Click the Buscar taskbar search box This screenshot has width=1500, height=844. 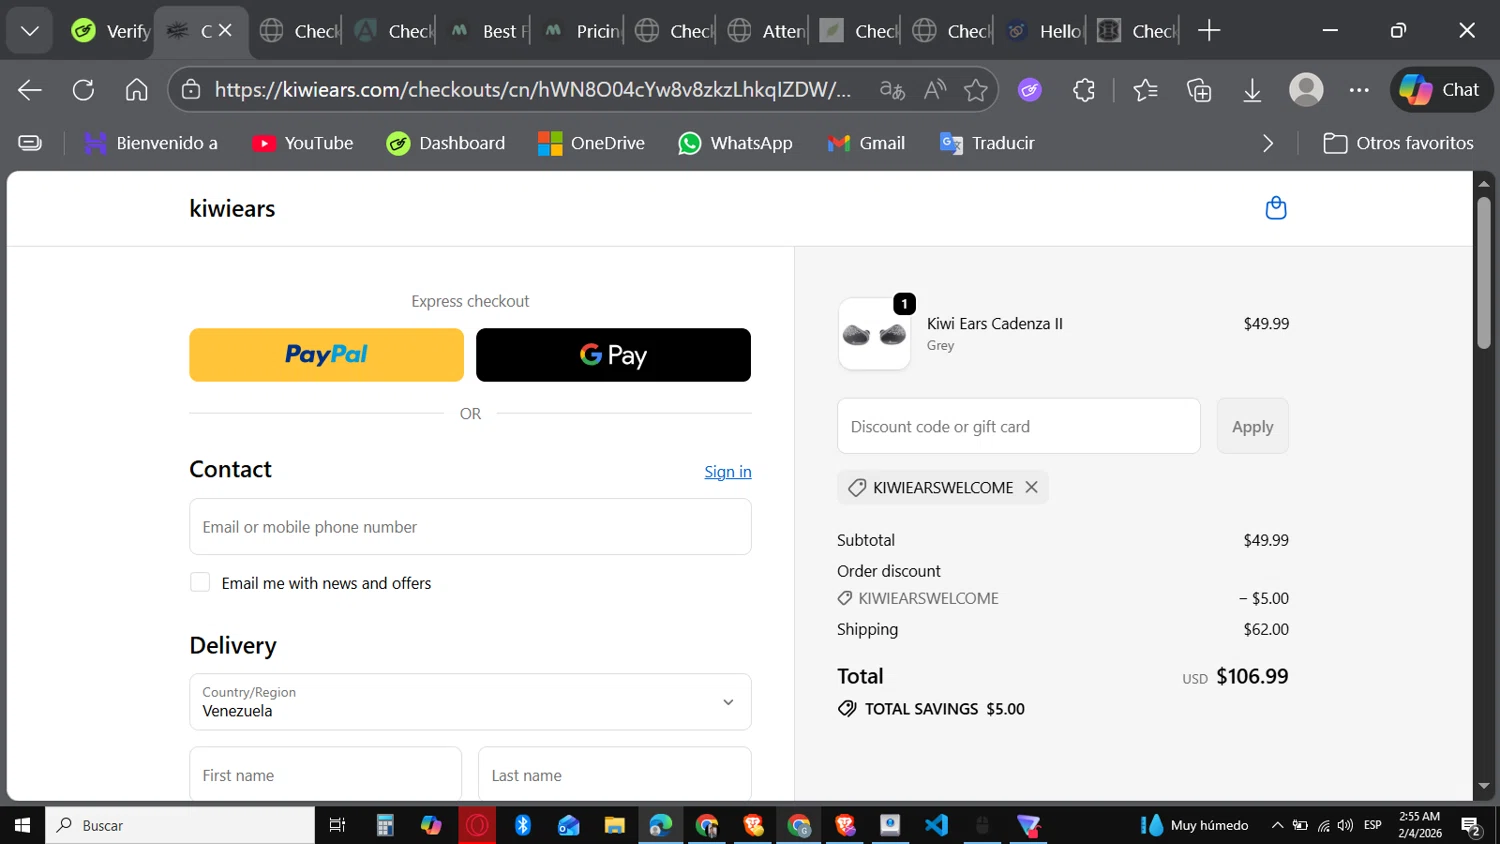tap(180, 825)
